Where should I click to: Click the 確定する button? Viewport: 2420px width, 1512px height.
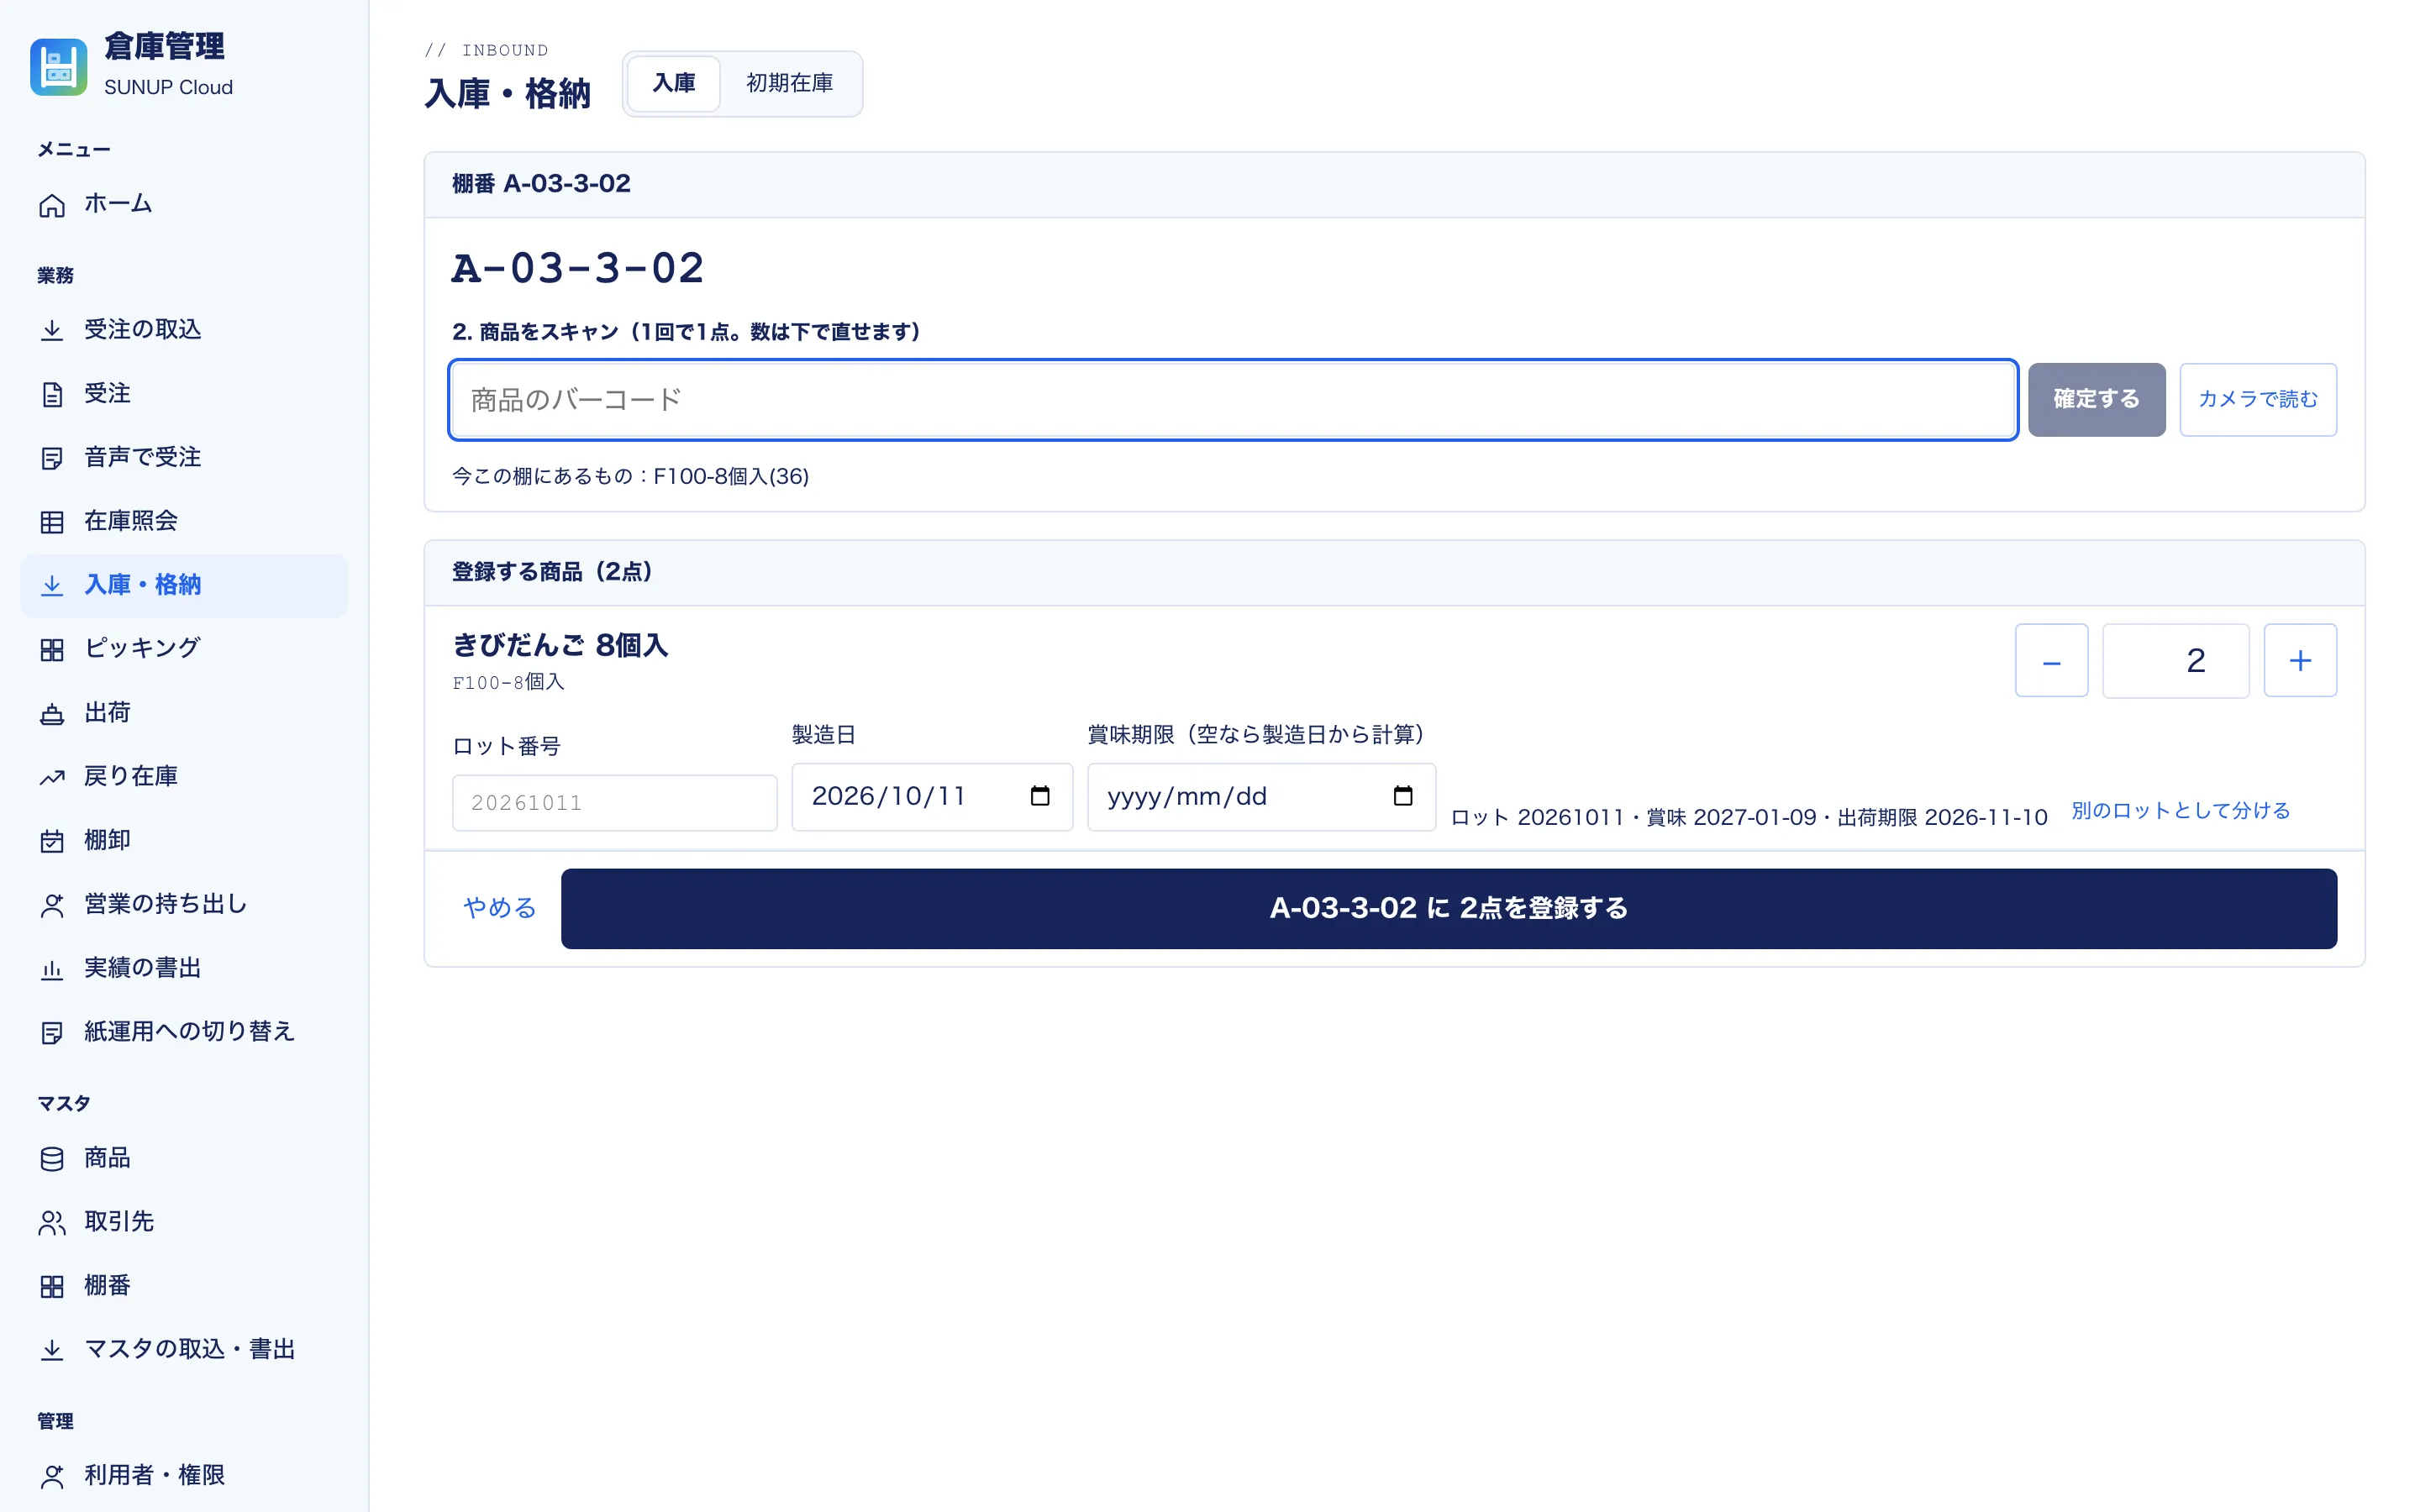click(2096, 399)
